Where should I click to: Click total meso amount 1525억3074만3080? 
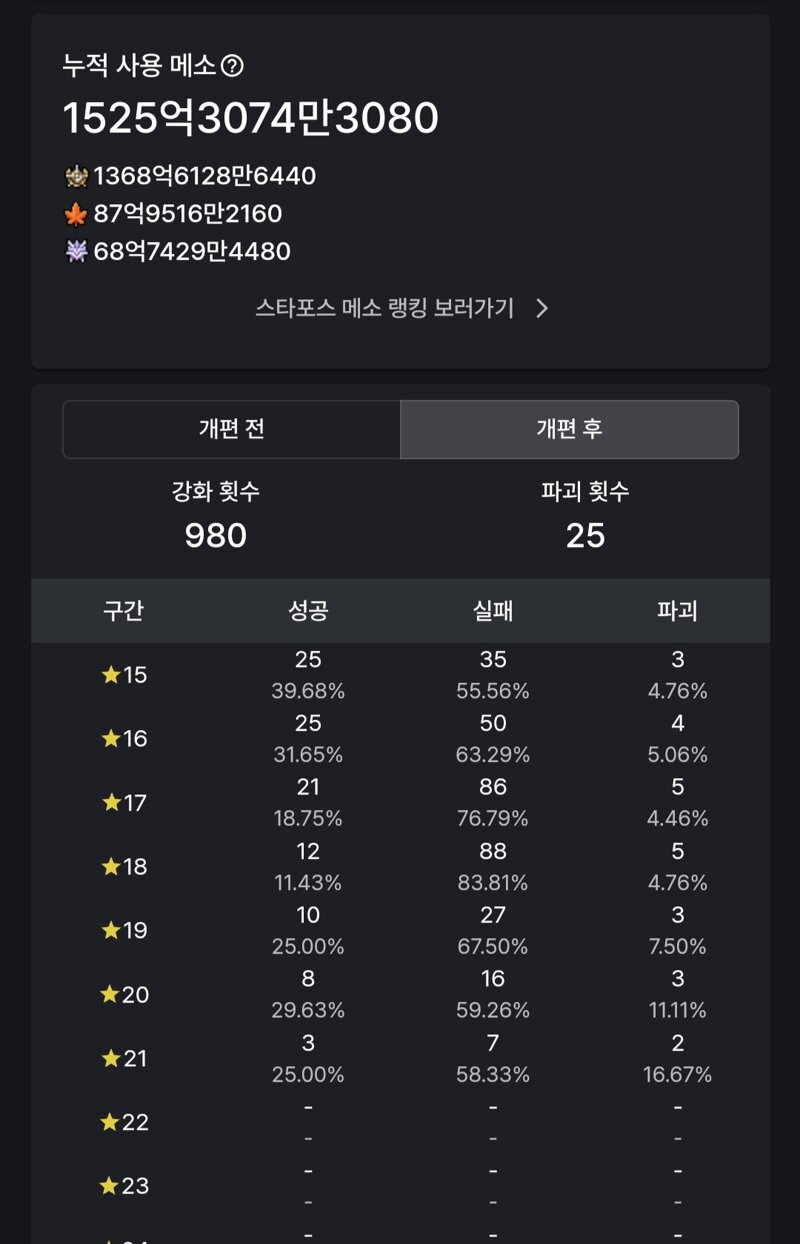pos(251,118)
